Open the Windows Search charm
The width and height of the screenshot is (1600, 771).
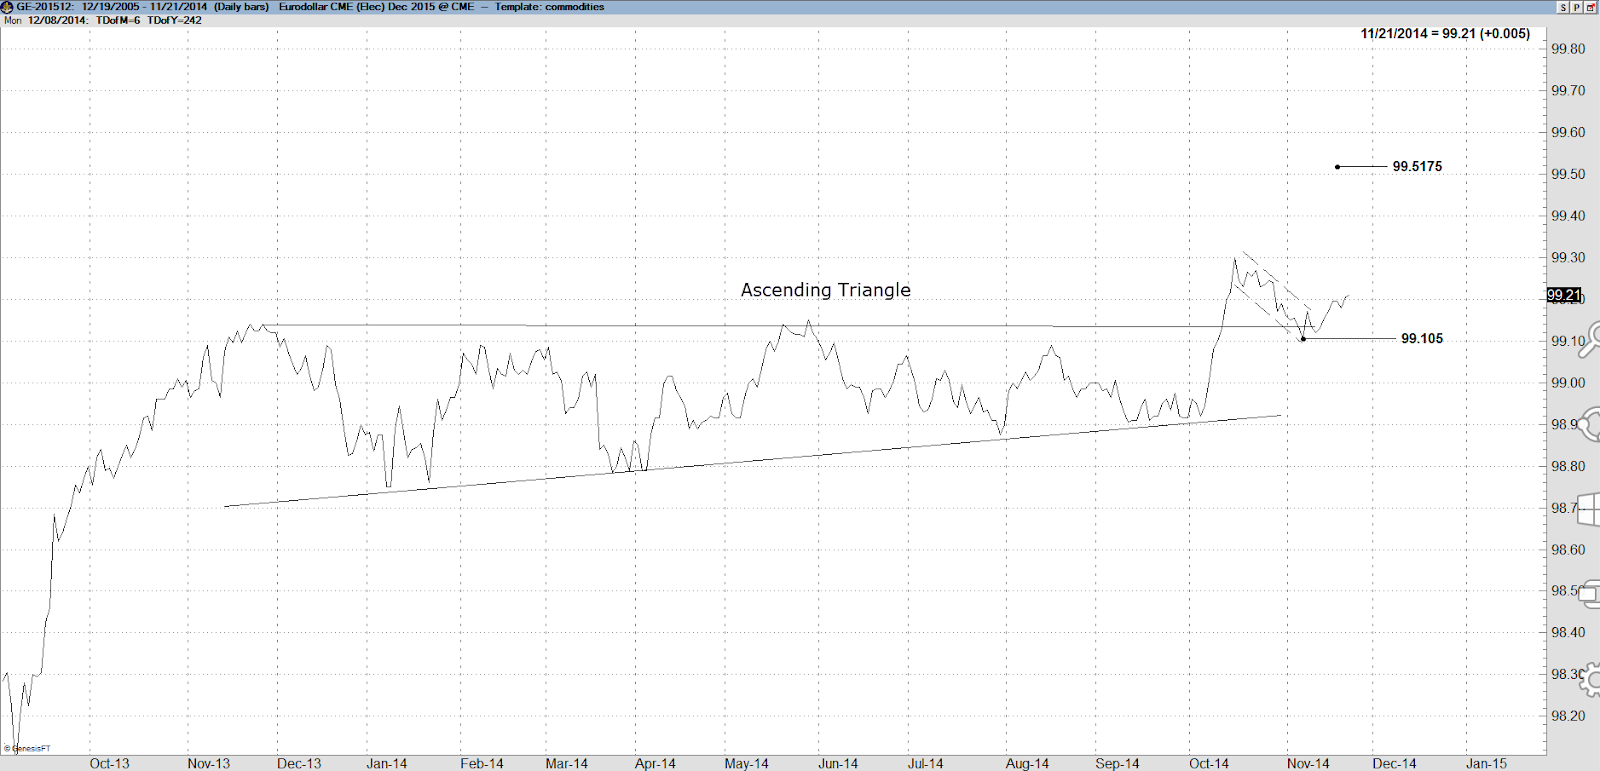pos(1590,340)
